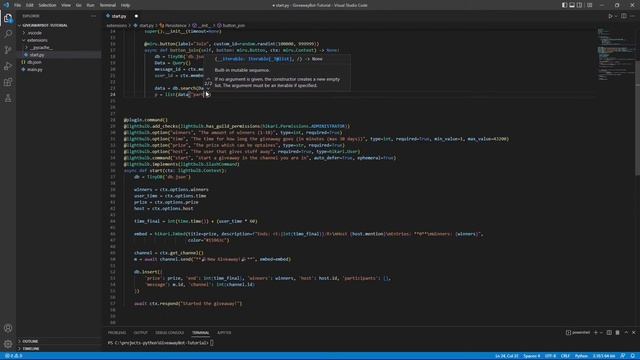Click the Ln 24 cursor position indicator
Screen dimensions: 640x360
click(507, 356)
